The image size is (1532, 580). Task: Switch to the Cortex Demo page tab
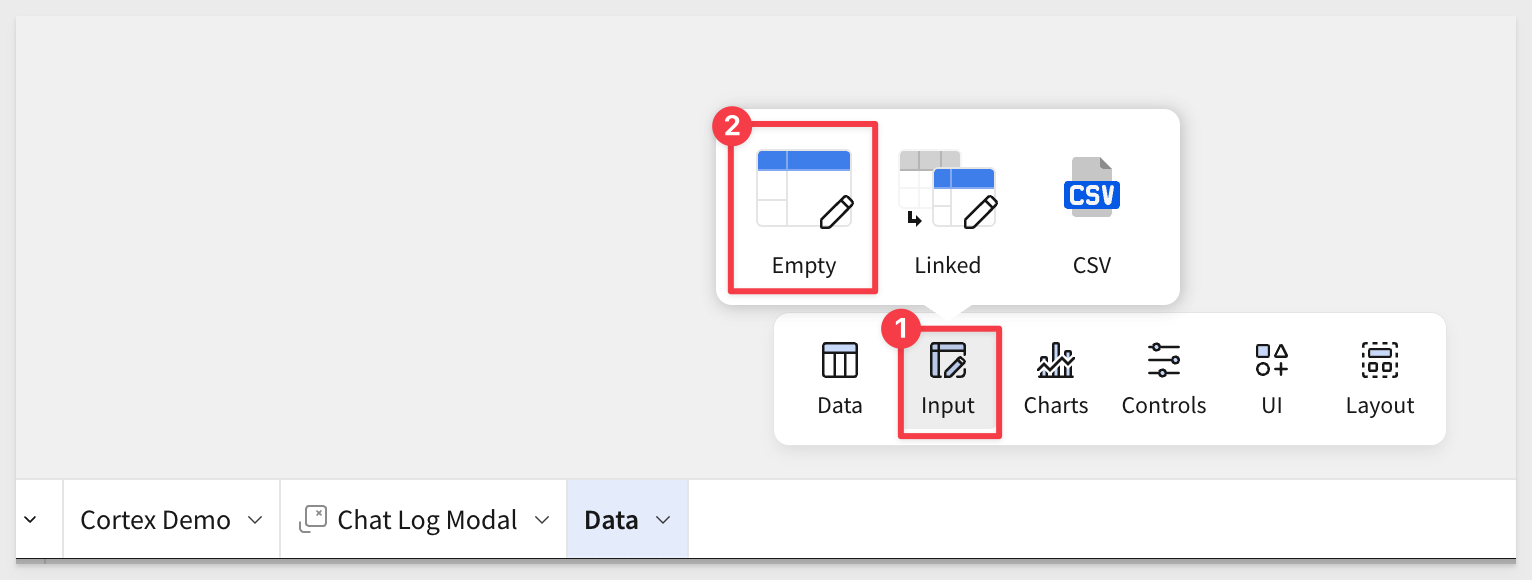click(155, 520)
